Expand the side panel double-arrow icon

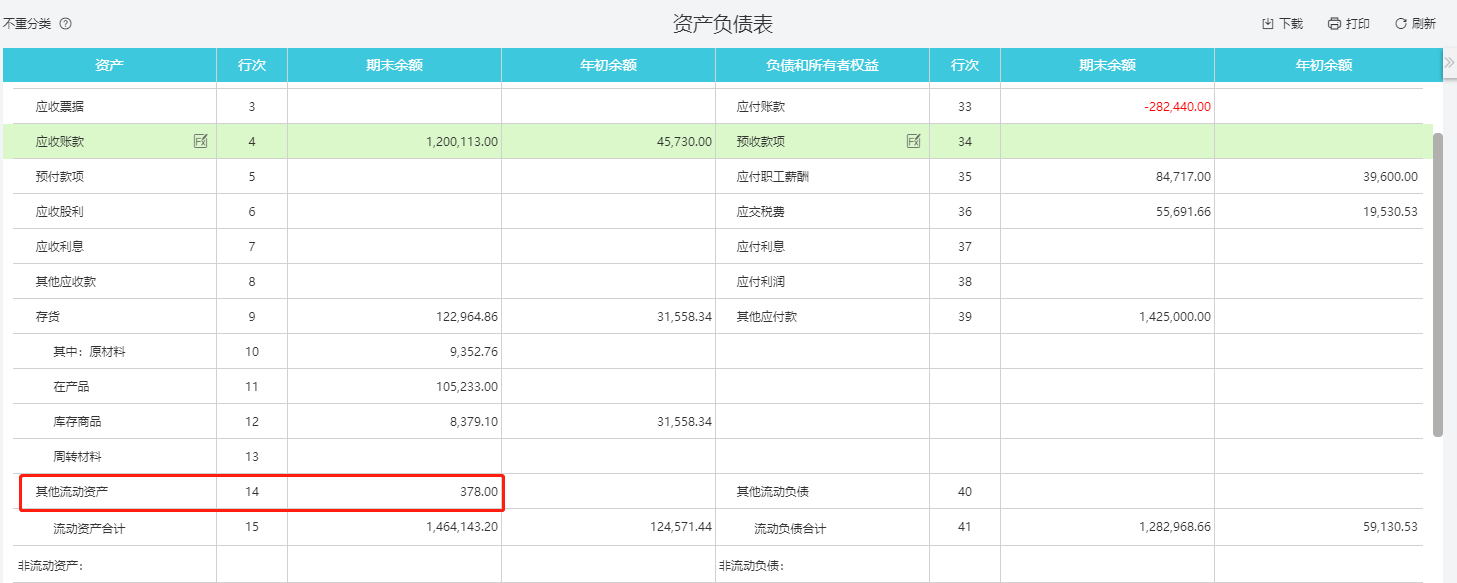[x=1449, y=63]
